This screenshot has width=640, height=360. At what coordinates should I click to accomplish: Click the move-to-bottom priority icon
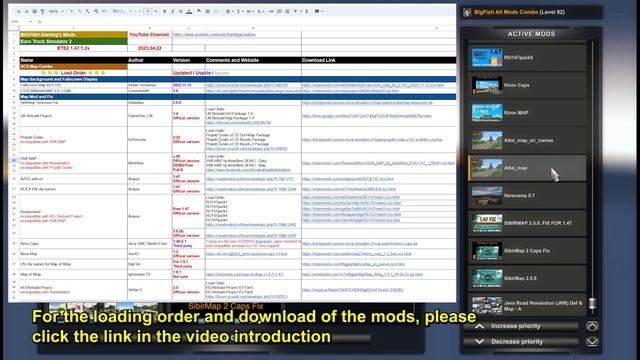[x=592, y=342]
